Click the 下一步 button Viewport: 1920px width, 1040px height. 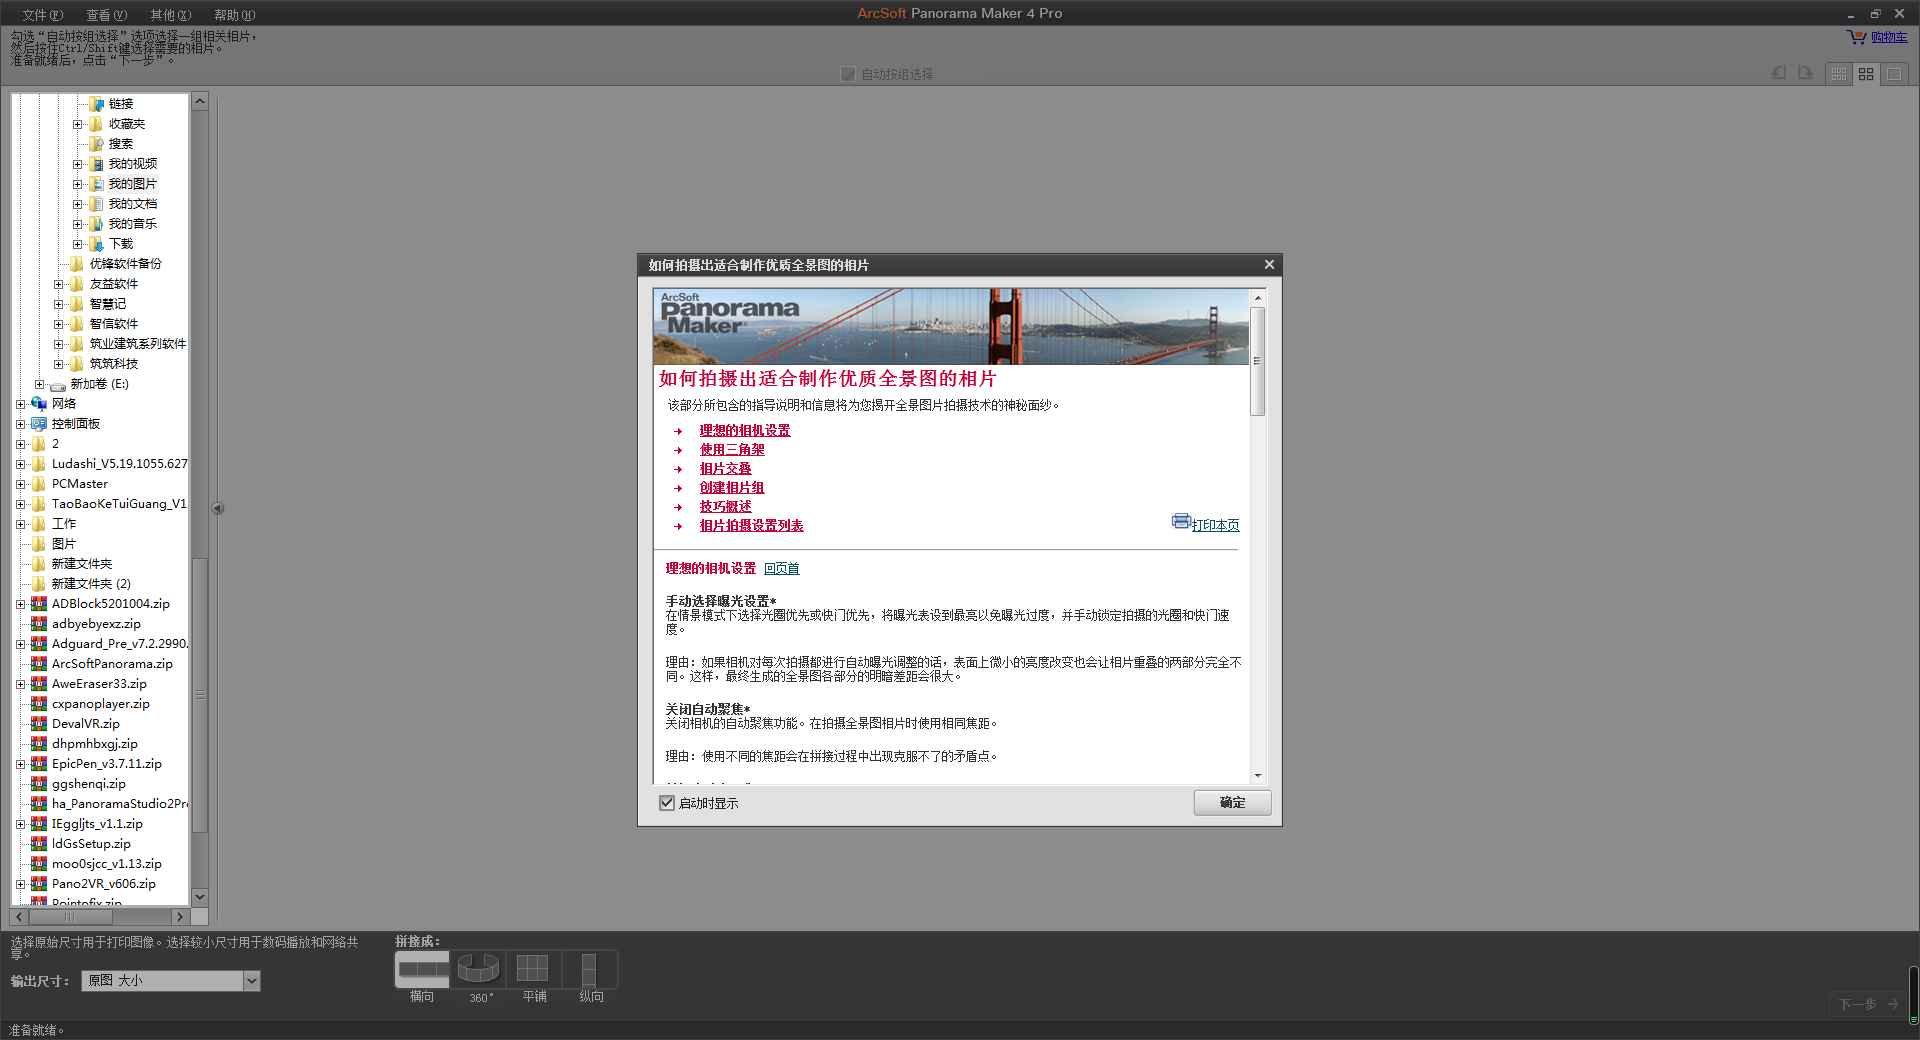click(1869, 1004)
